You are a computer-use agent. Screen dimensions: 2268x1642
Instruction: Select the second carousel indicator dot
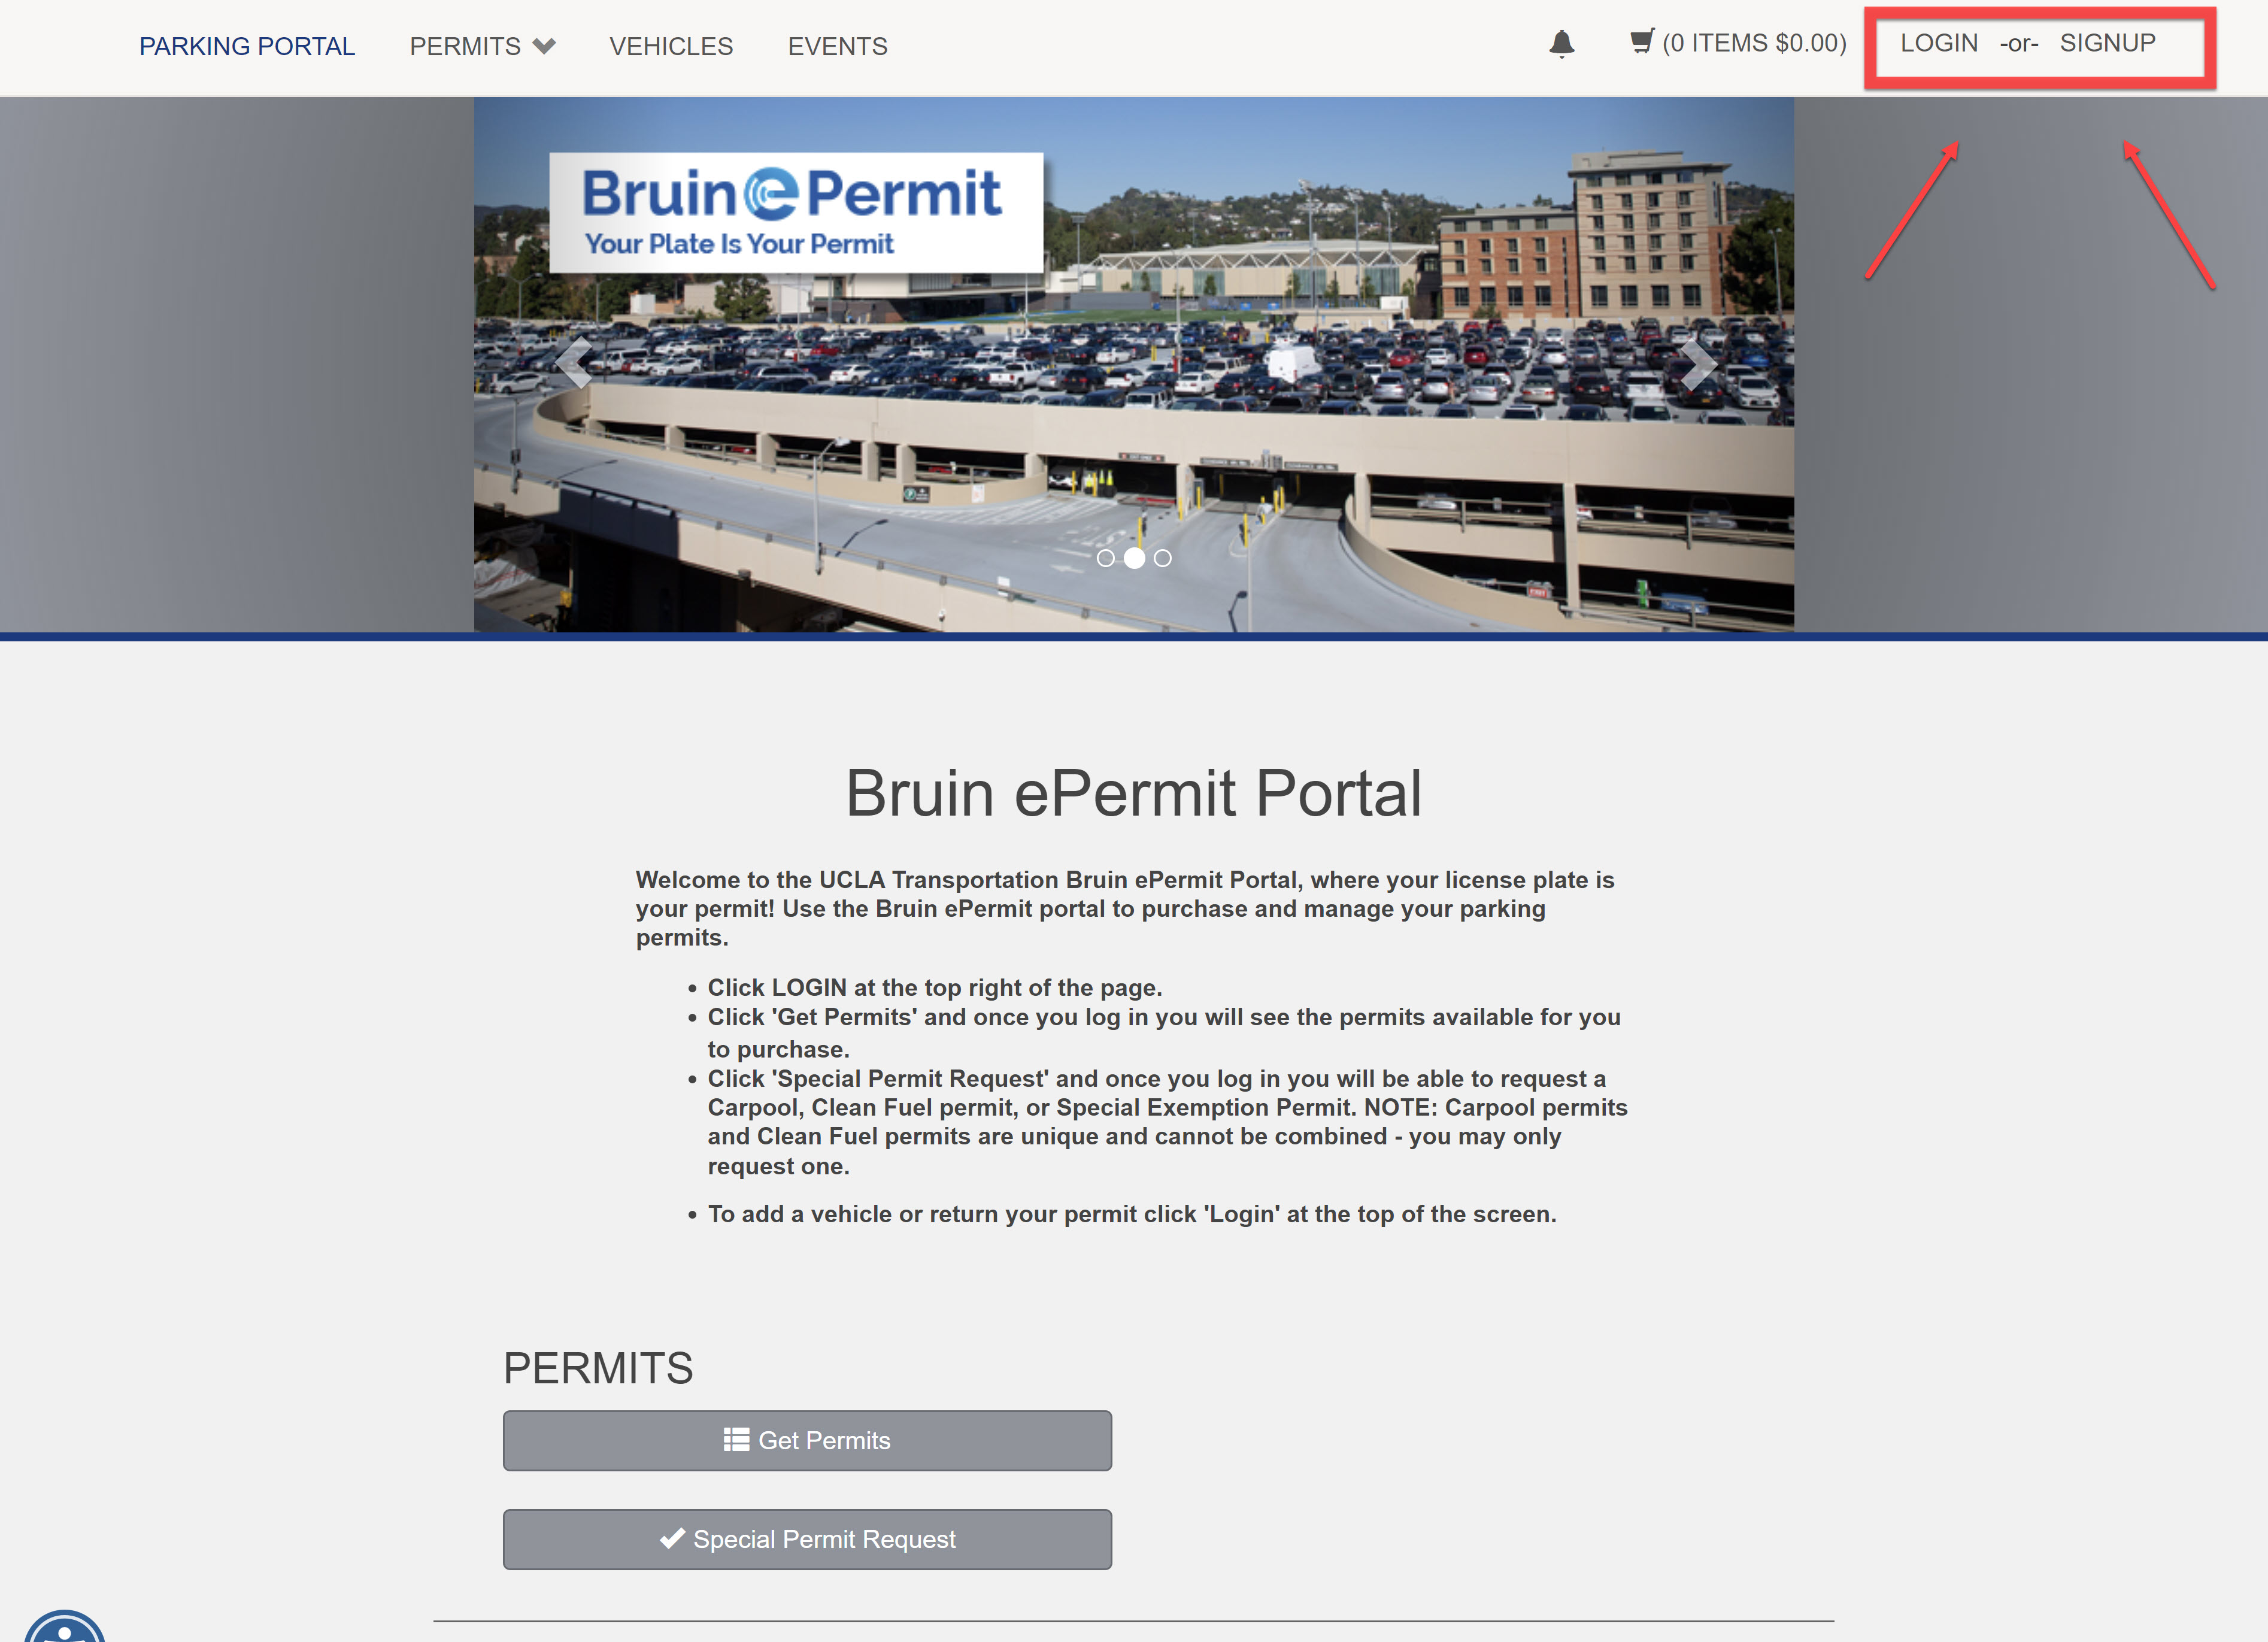click(x=1136, y=558)
